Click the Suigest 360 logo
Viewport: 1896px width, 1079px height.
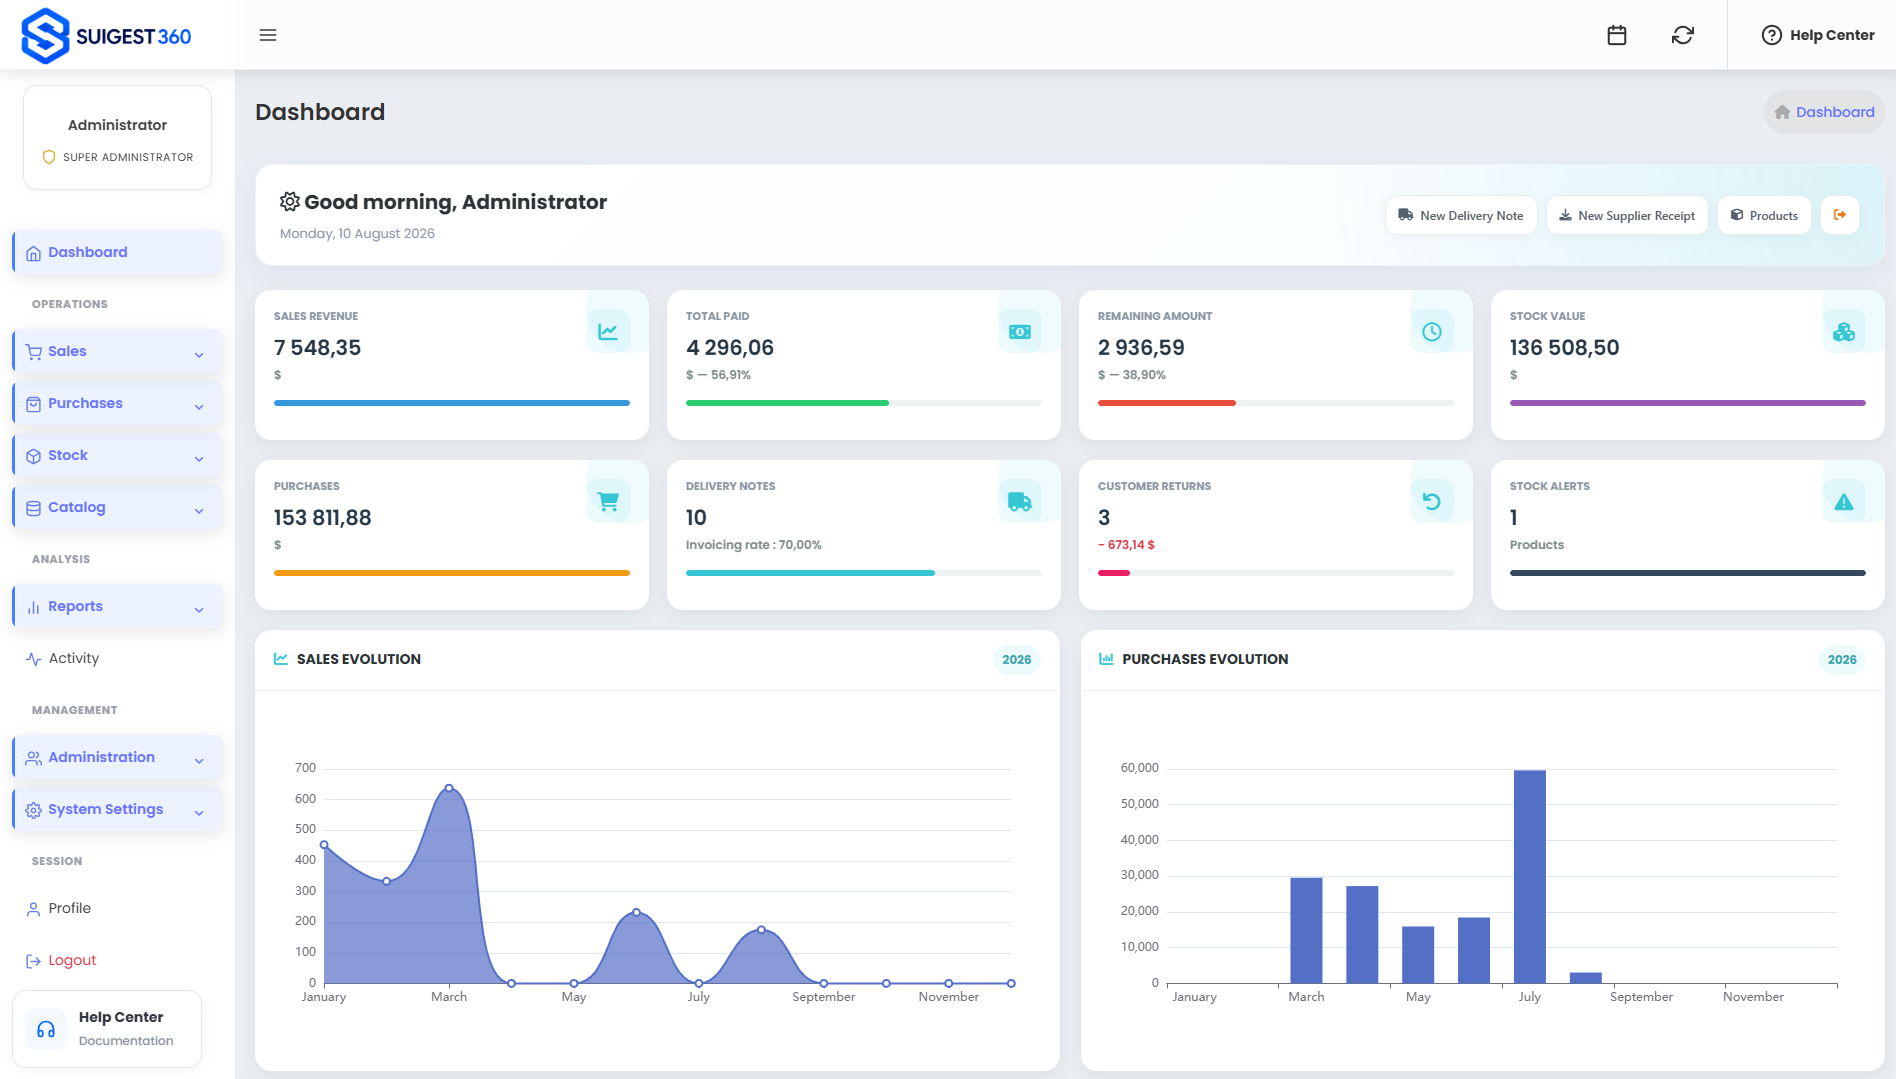click(x=106, y=36)
